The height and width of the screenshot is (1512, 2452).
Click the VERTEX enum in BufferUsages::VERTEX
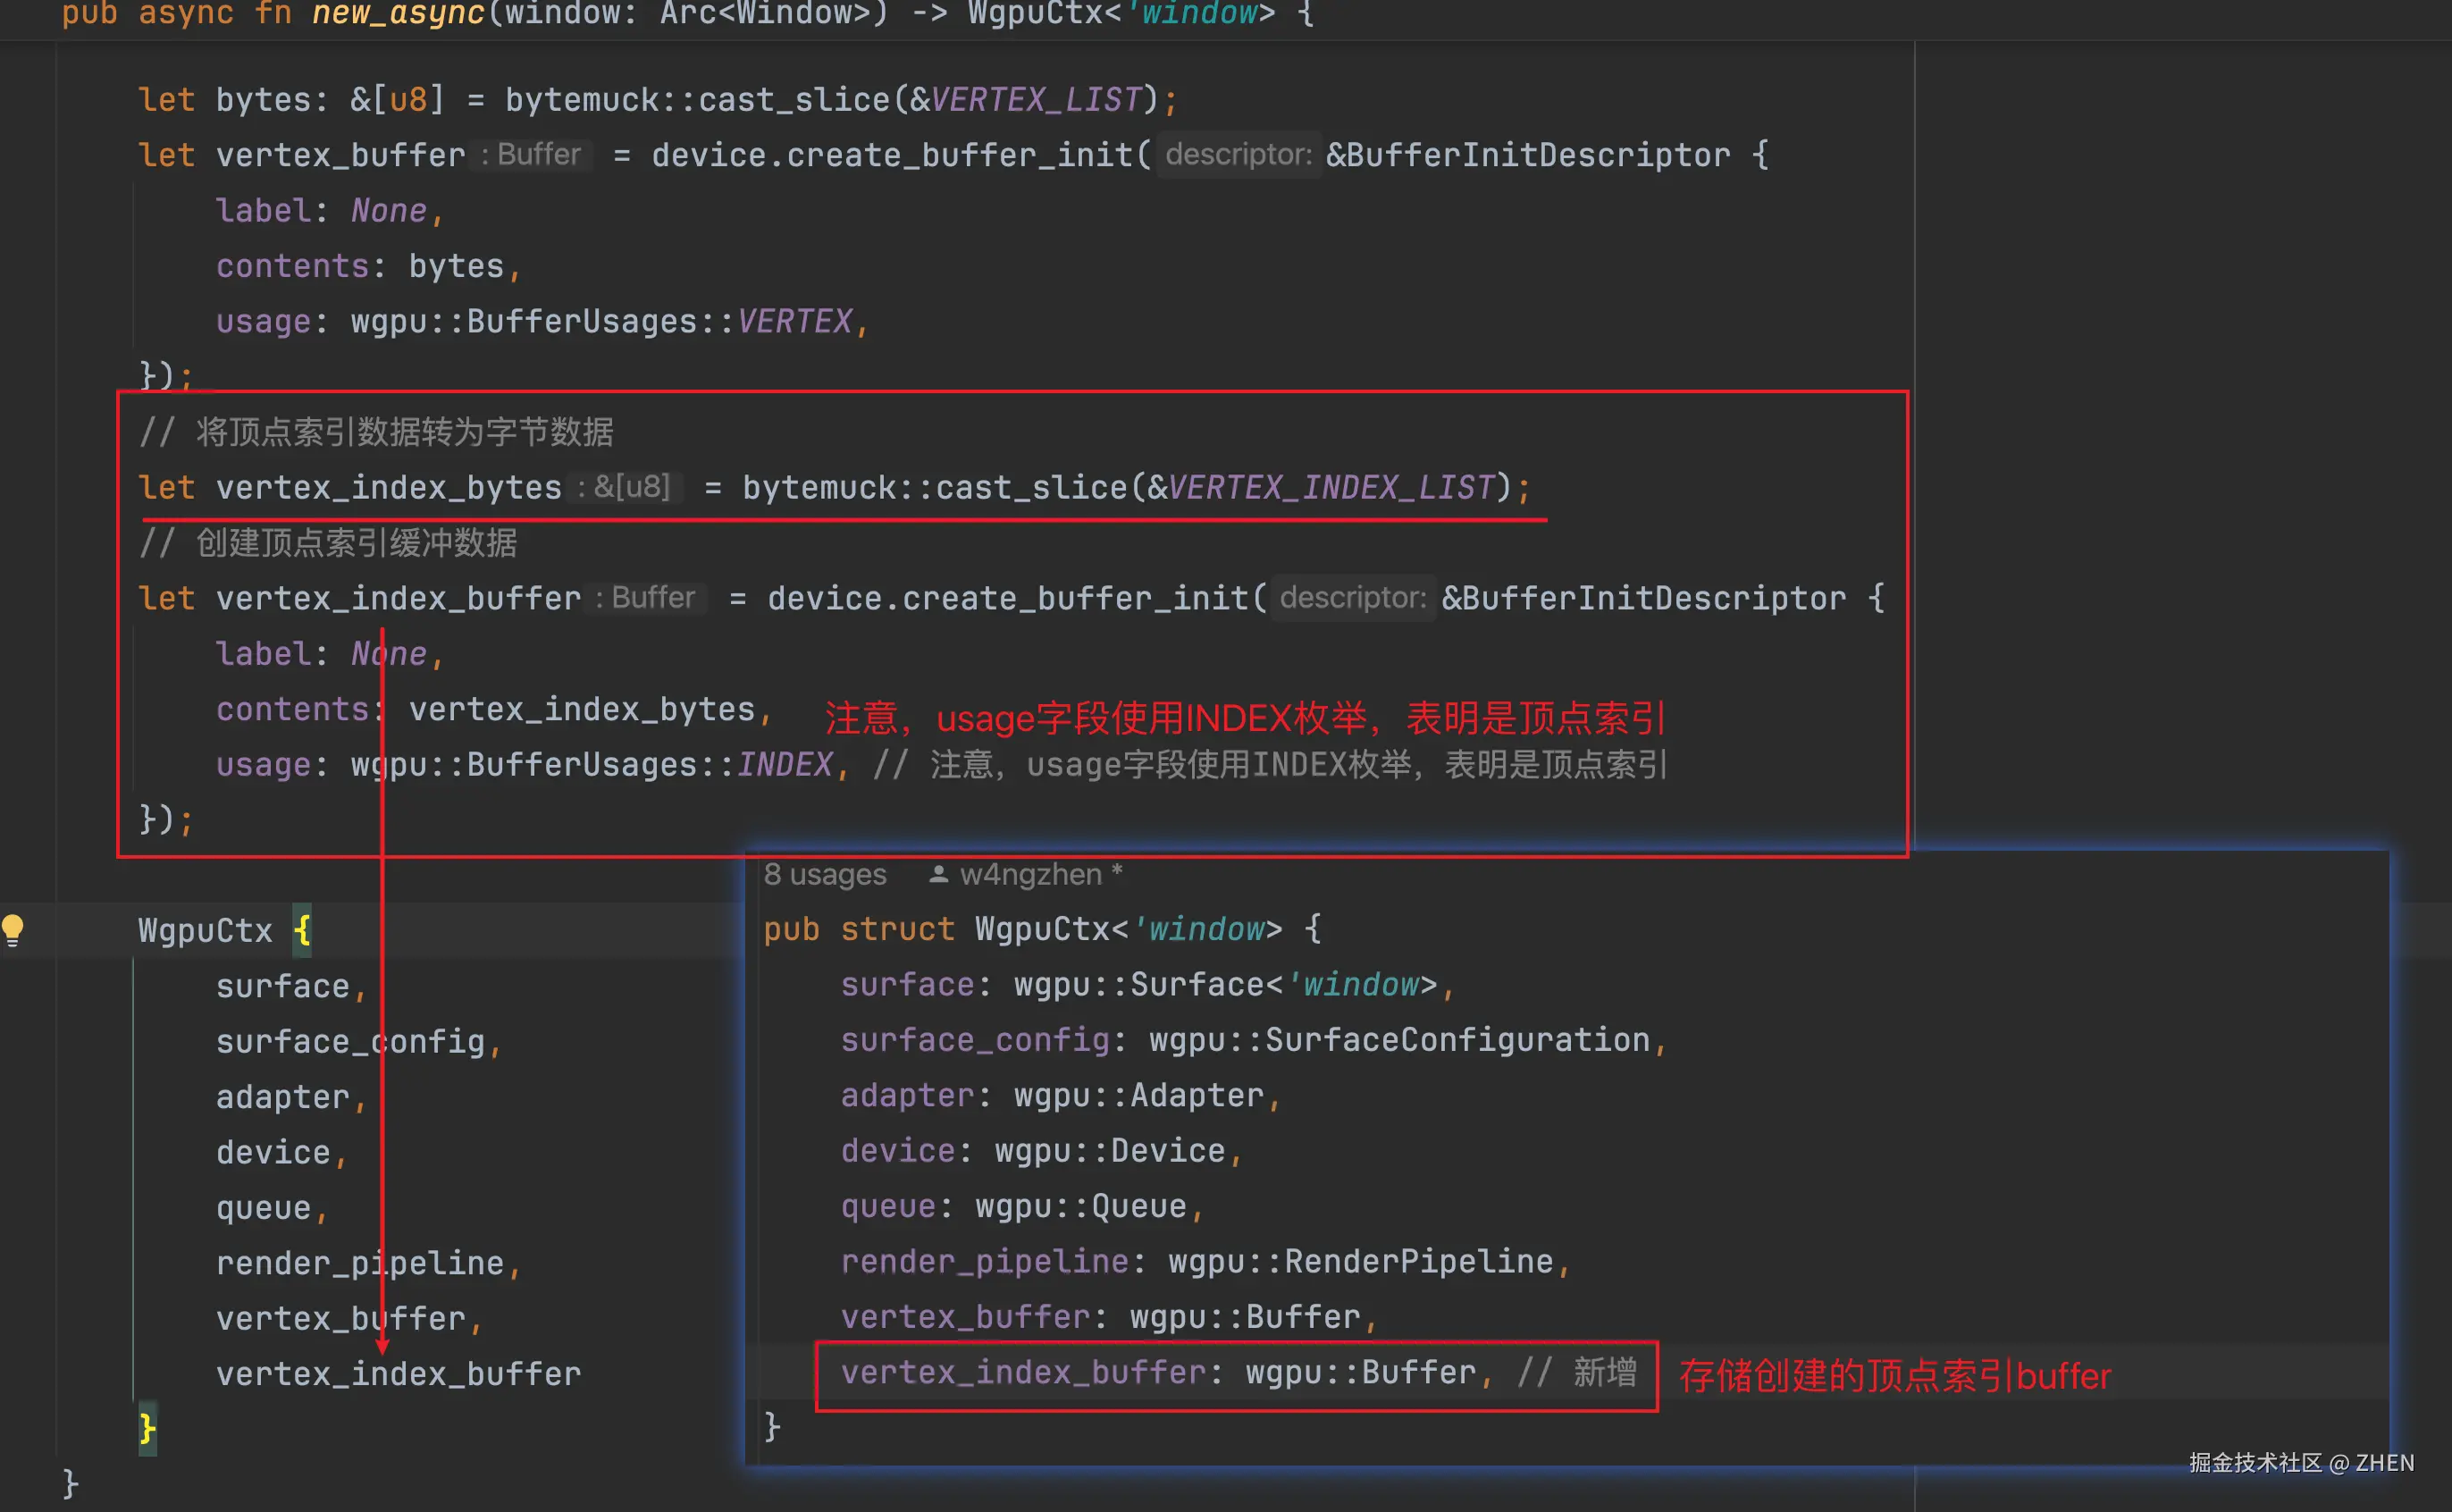pos(794,321)
